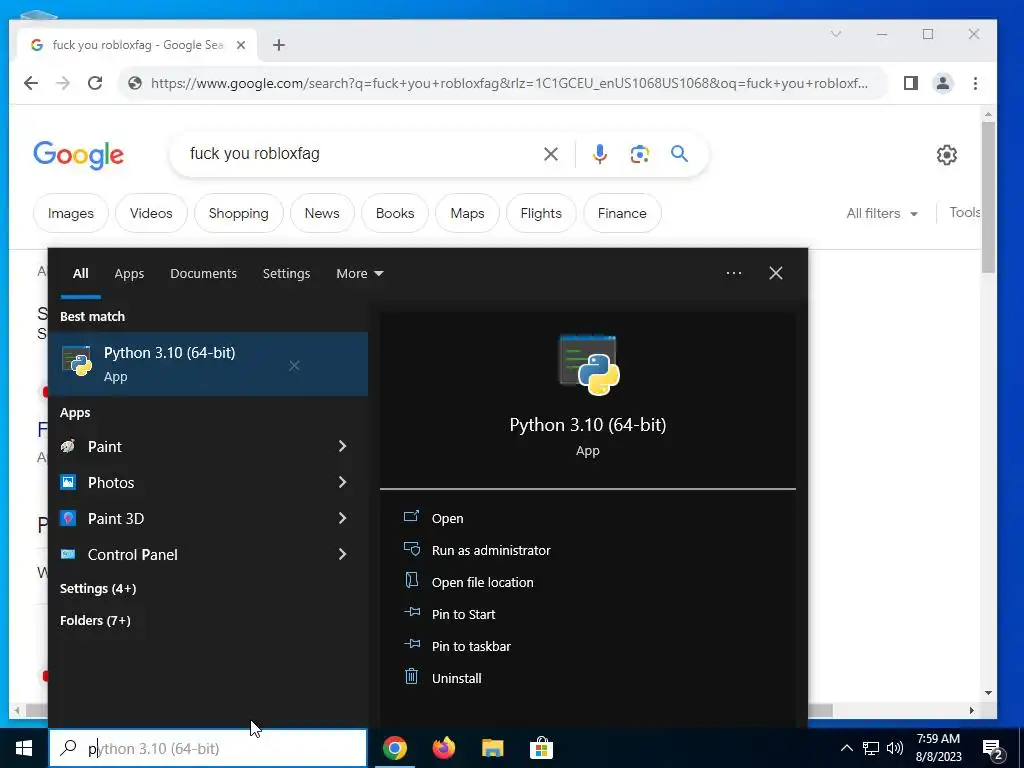Open Google quick settings gear

click(947, 155)
